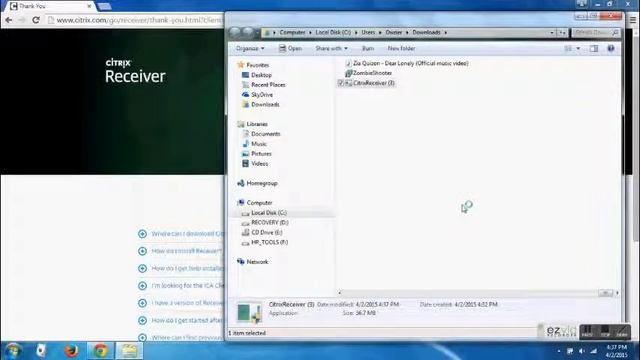Open Homegroup in the navigation pane
The height and width of the screenshot is (360, 640).
(262, 183)
